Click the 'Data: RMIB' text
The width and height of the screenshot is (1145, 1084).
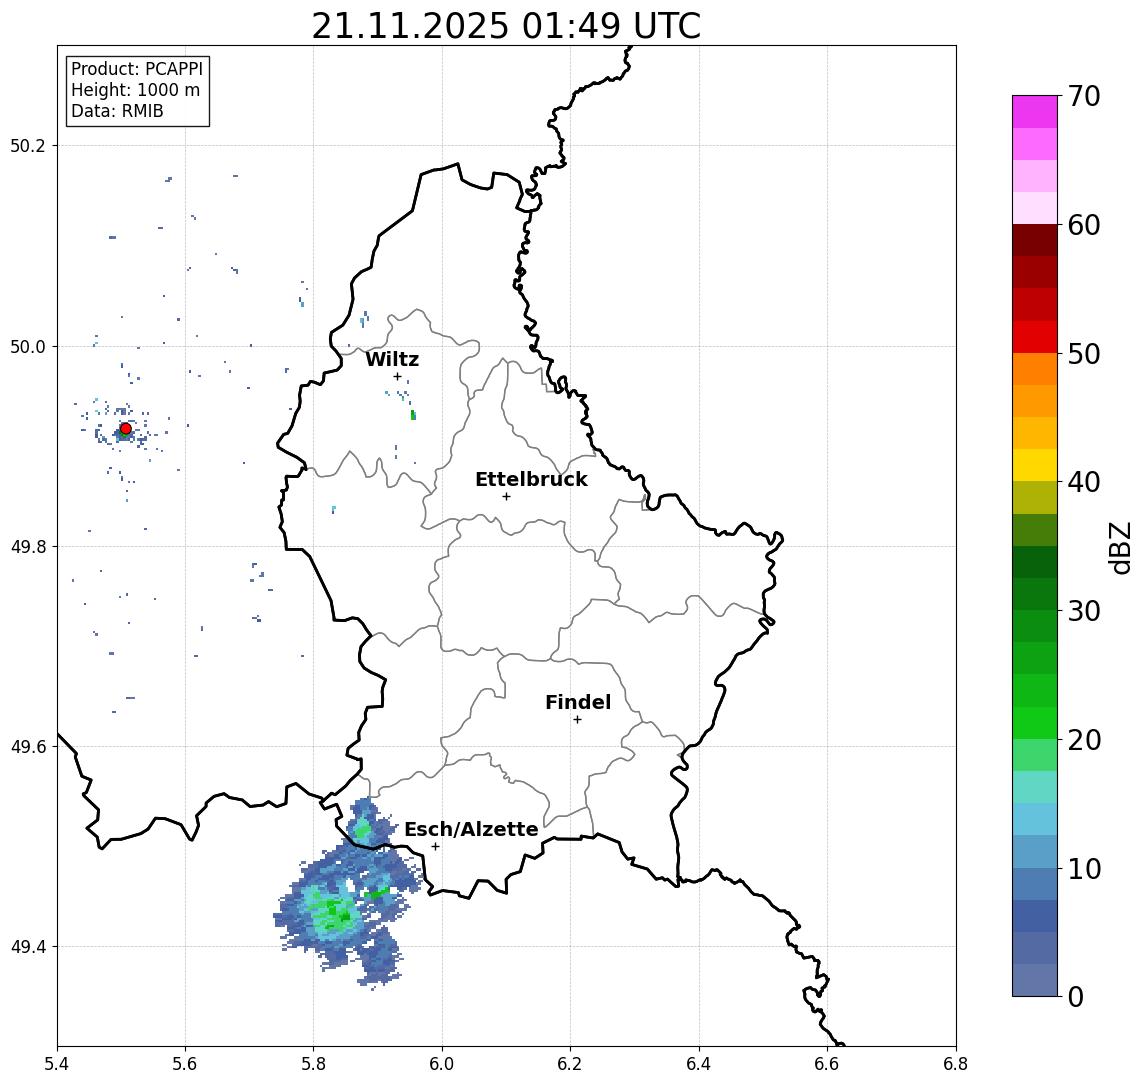[x=117, y=111]
